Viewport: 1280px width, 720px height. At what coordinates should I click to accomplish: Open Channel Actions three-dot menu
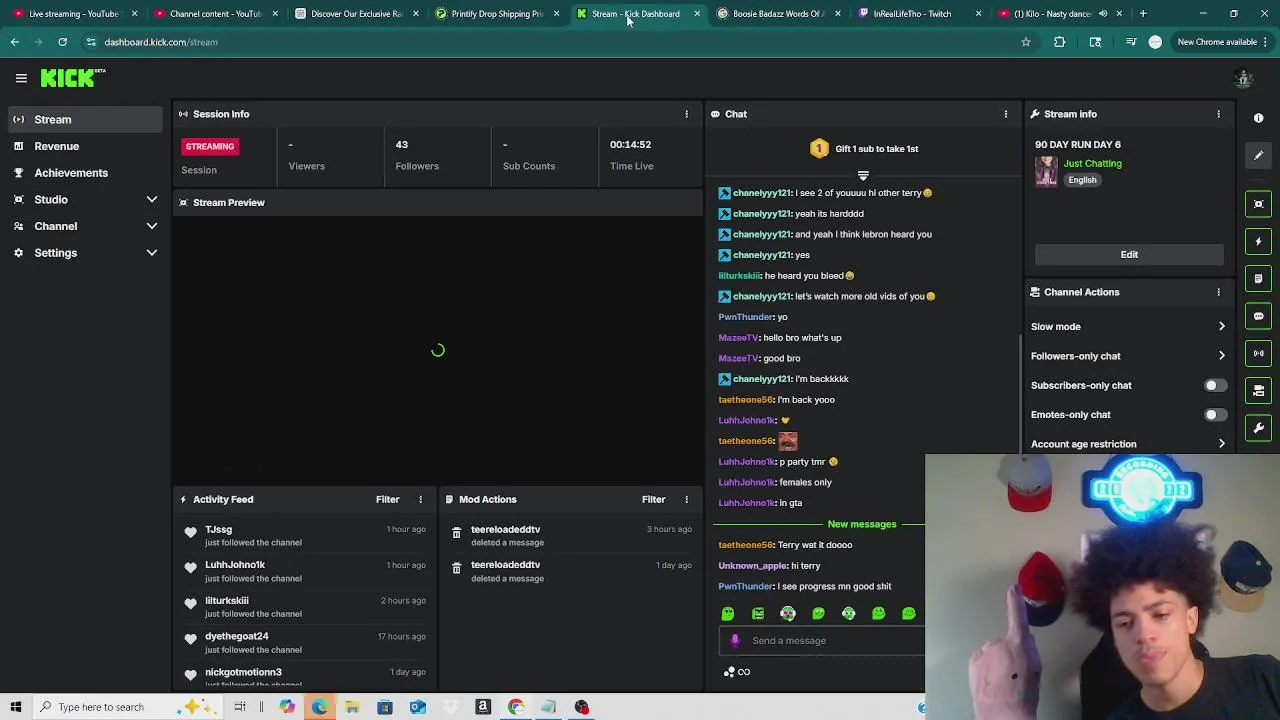click(x=1218, y=292)
